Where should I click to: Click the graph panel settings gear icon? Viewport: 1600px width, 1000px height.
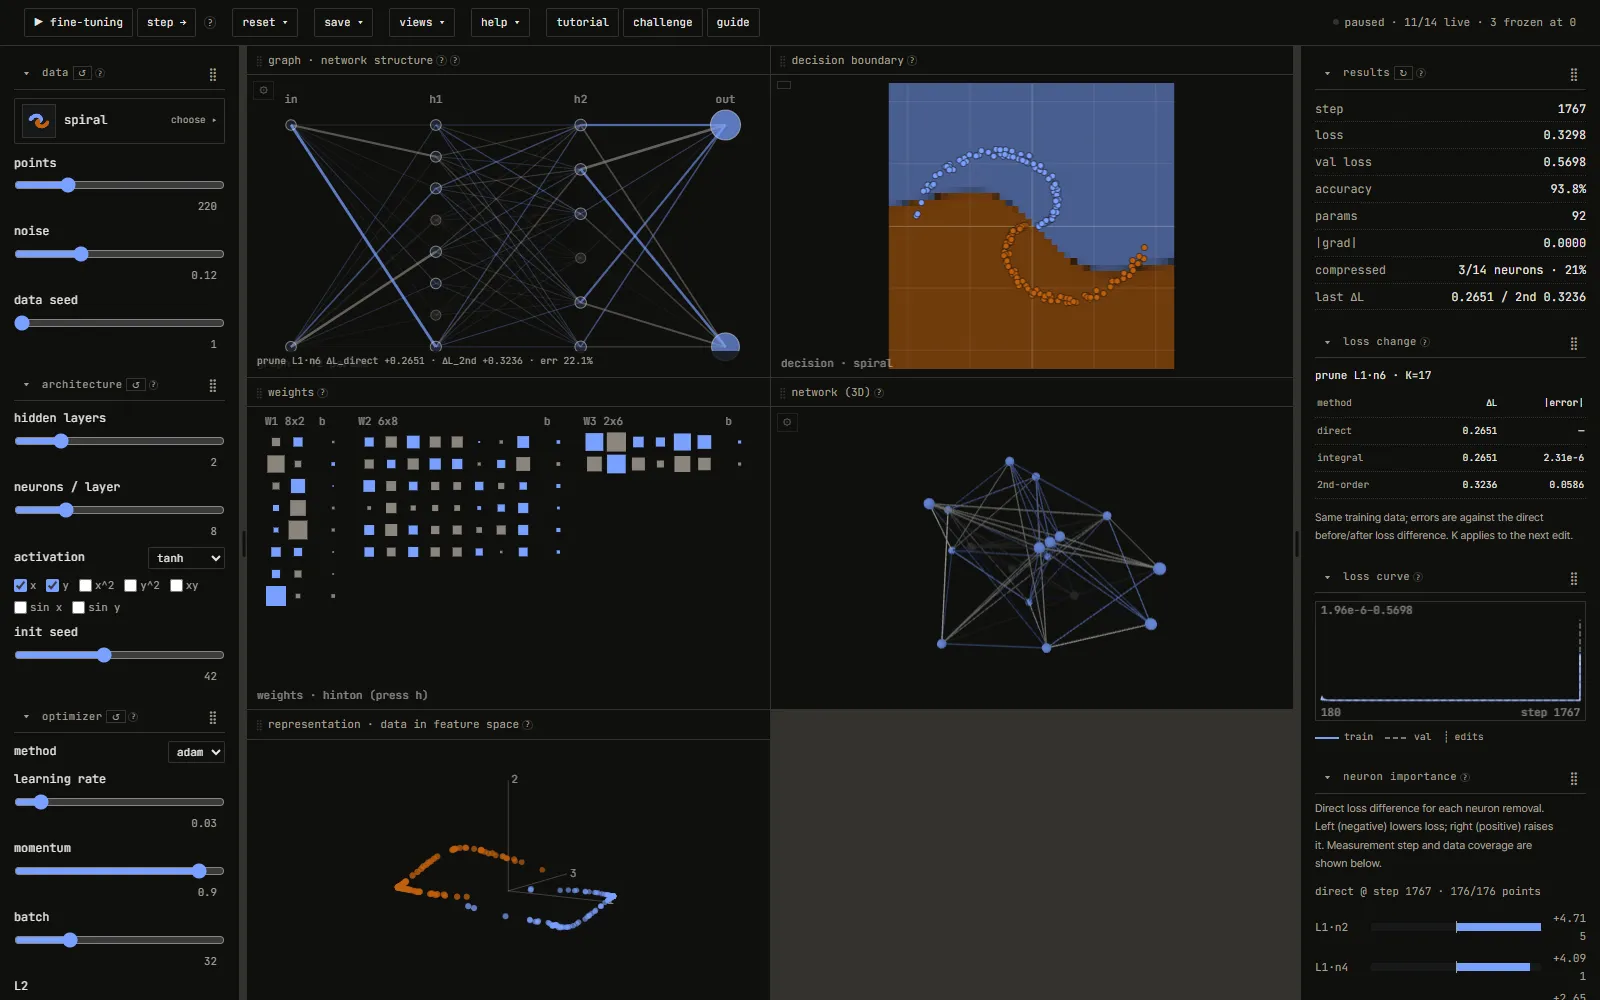pos(264,90)
